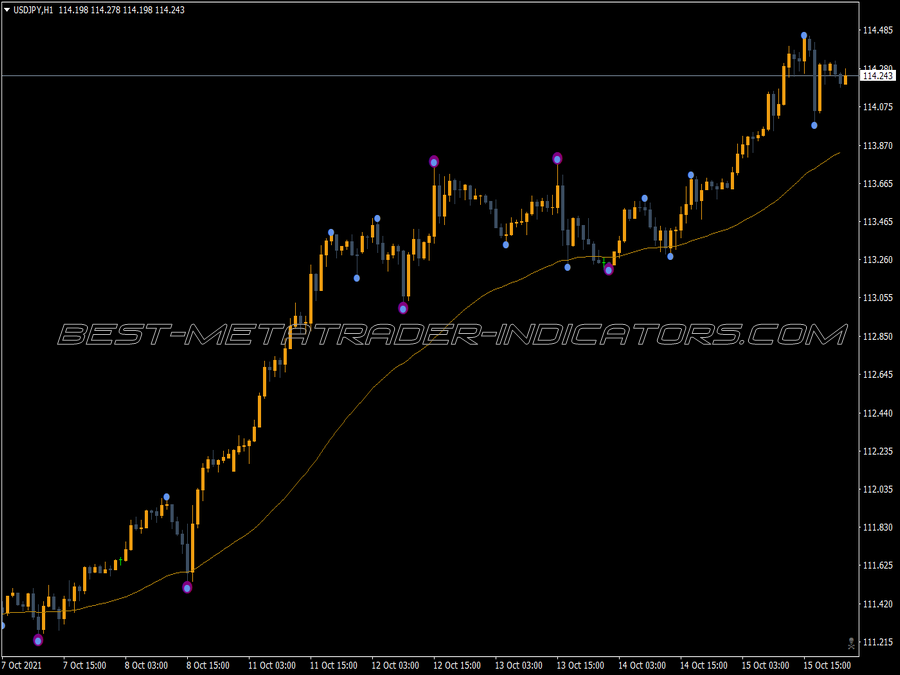Screen dimensions: 900x675
Task: Click the blue dot above the 8 Oct high near 112.035
Action: 166,496
